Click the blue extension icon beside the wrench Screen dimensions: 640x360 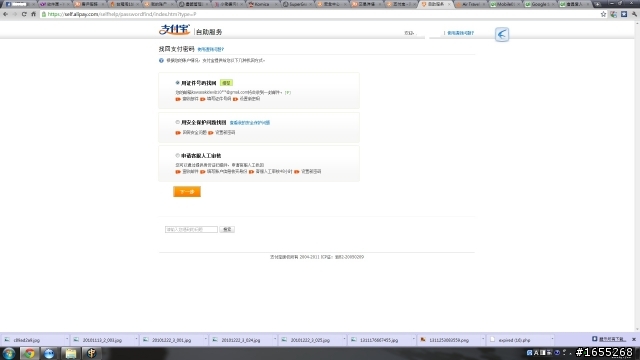coord(624,14)
